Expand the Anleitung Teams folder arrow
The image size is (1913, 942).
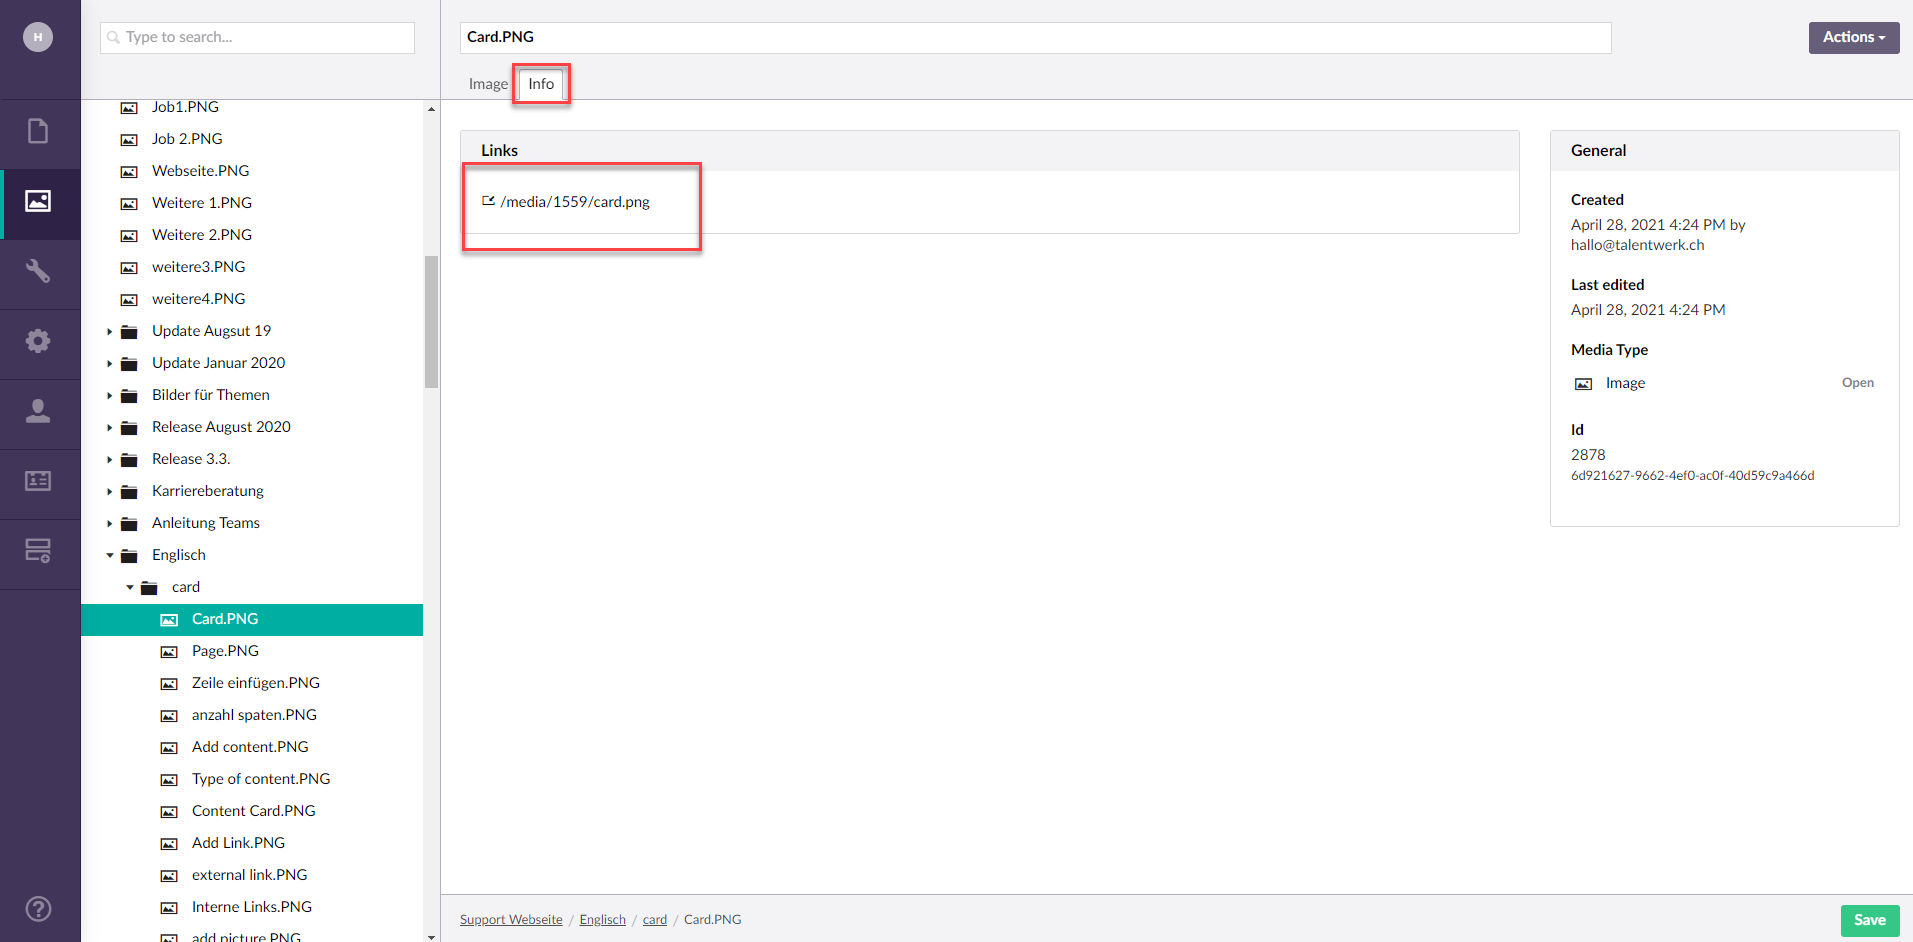(109, 524)
